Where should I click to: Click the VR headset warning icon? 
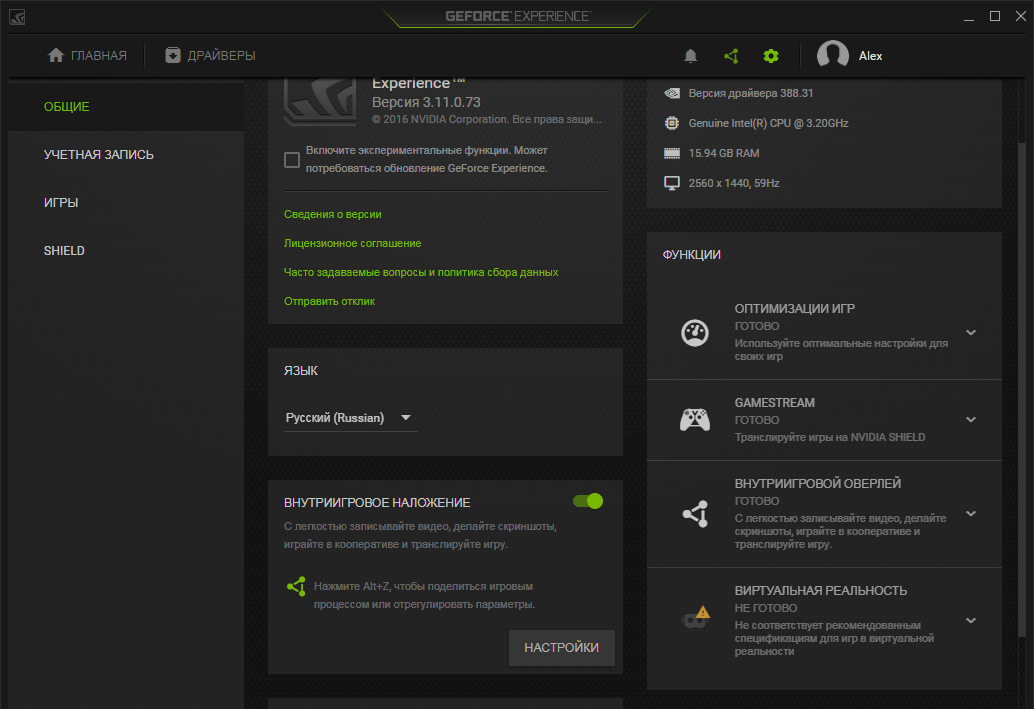tap(695, 617)
